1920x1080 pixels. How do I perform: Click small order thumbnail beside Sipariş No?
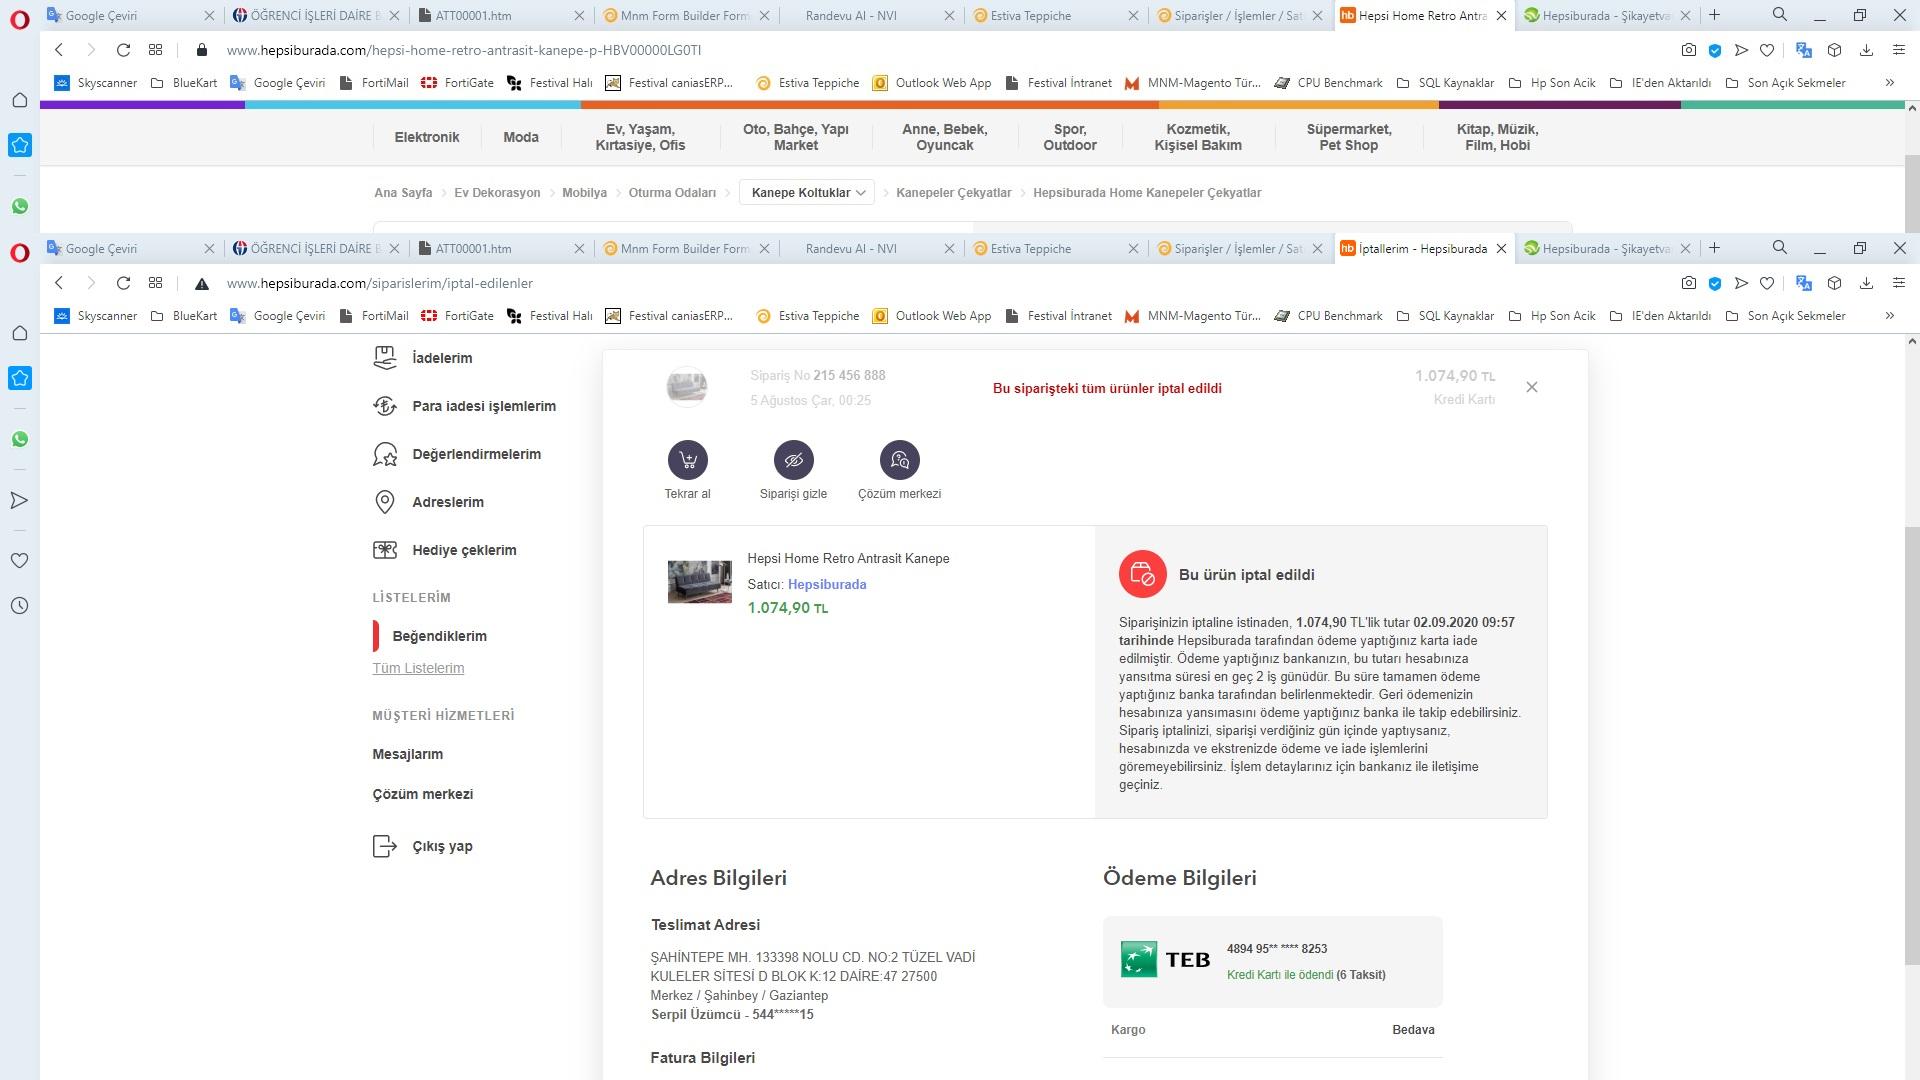click(x=687, y=386)
